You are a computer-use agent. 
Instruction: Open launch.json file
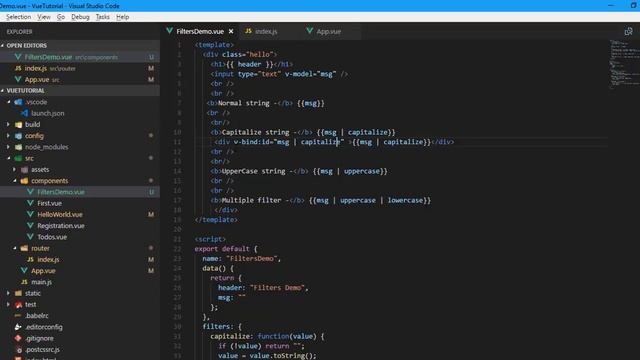click(x=48, y=113)
